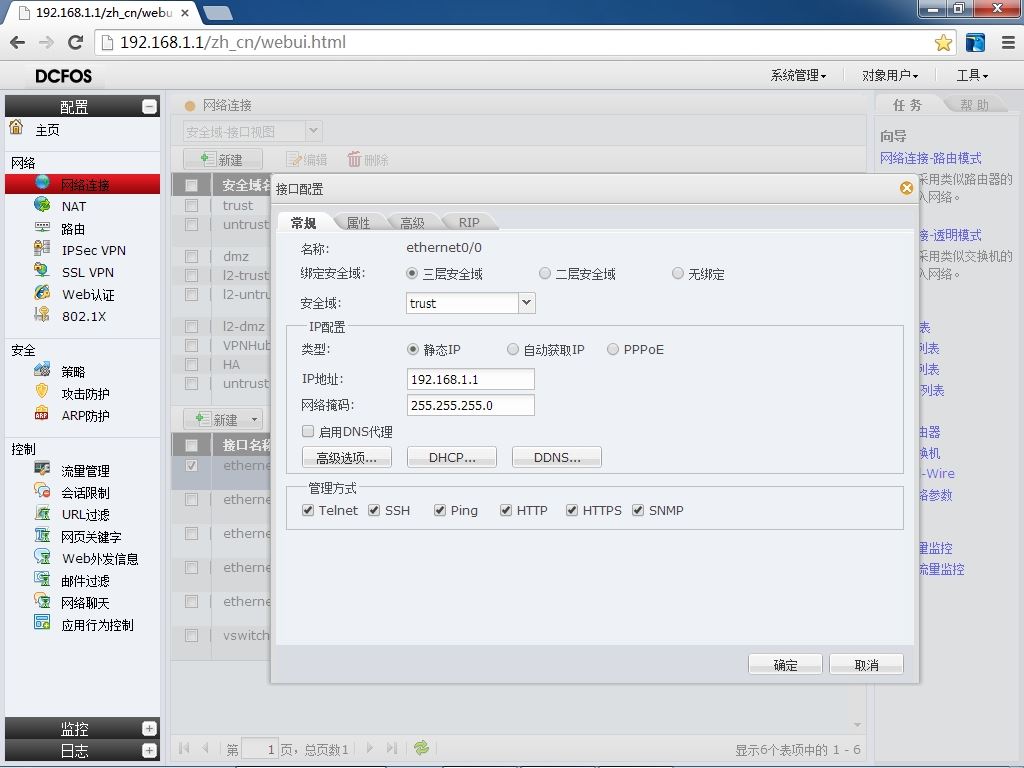The image size is (1024, 768).
Task: Toggle the HTTP checkbox
Action: tap(506, 510)
